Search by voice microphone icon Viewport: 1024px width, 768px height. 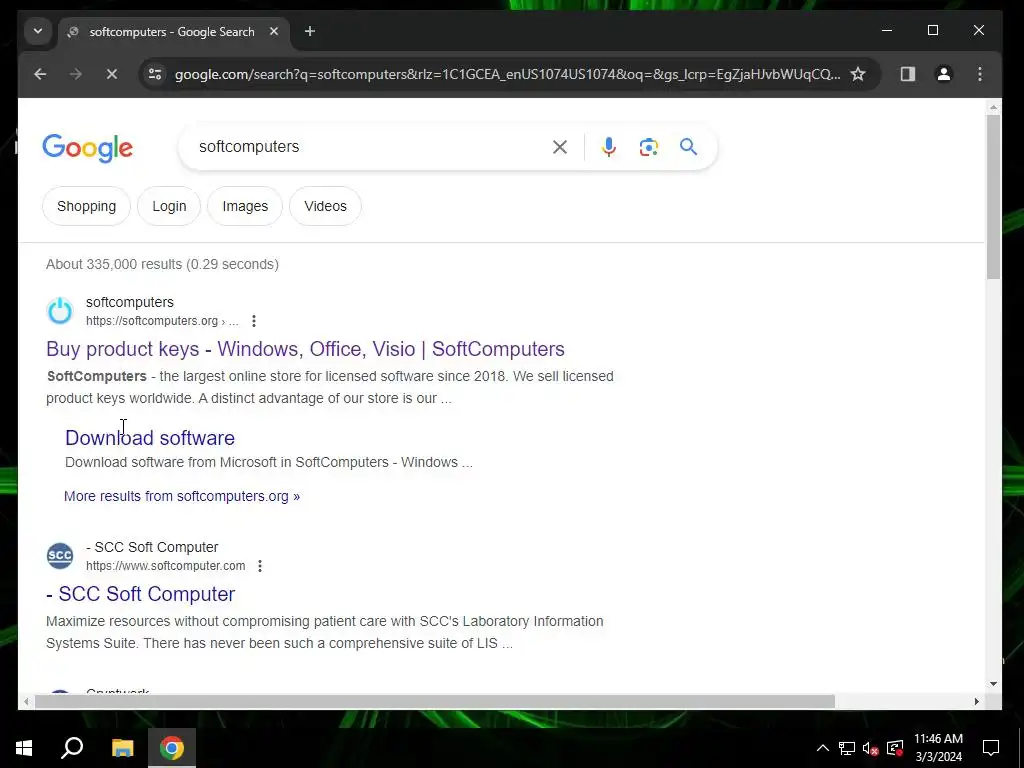point(609,147)
